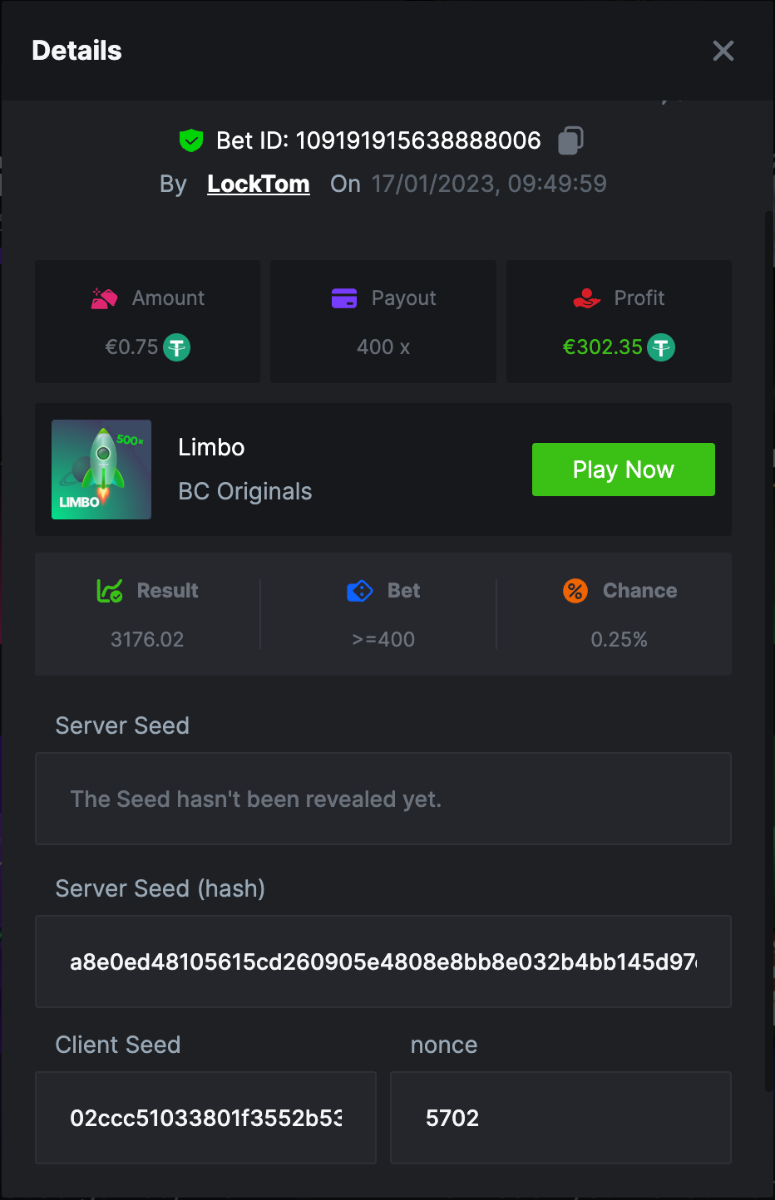
Task: Click the Tether coin beside the amount
Action: pyautogui.click(x=177, y=348)
